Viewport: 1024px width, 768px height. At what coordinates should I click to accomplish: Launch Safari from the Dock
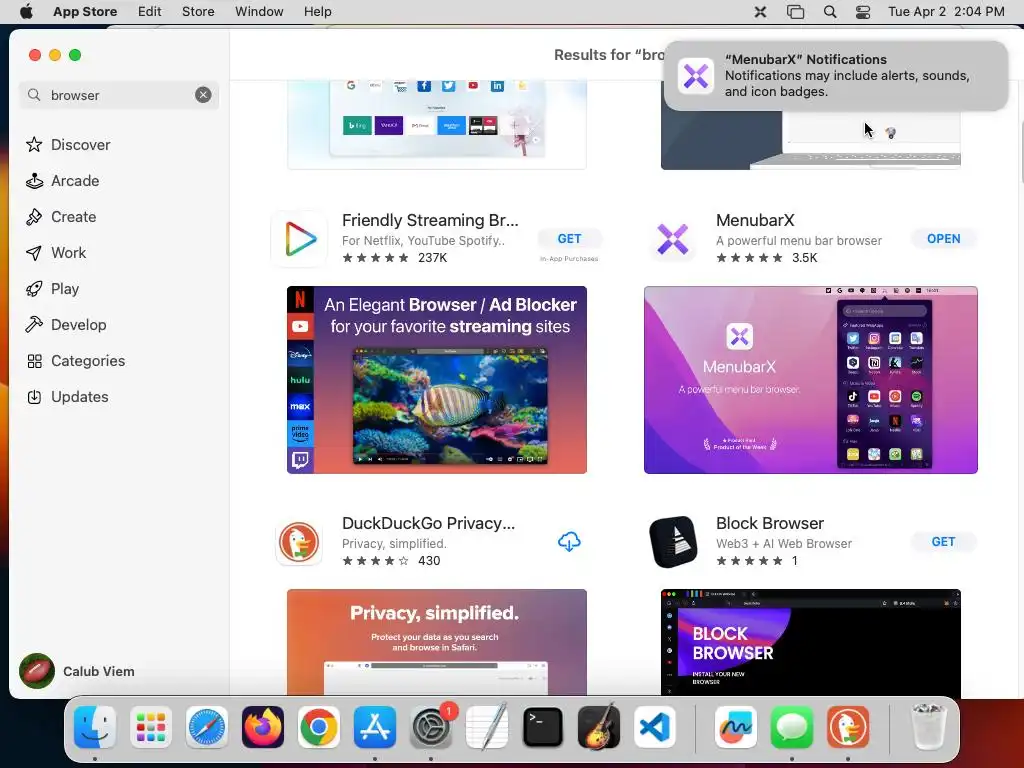[207, 727]
